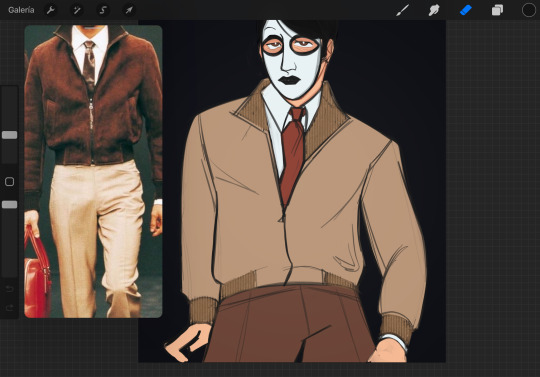Select the Smudge finger tool
The image size is (540, 377).
[x=434, y=10]
